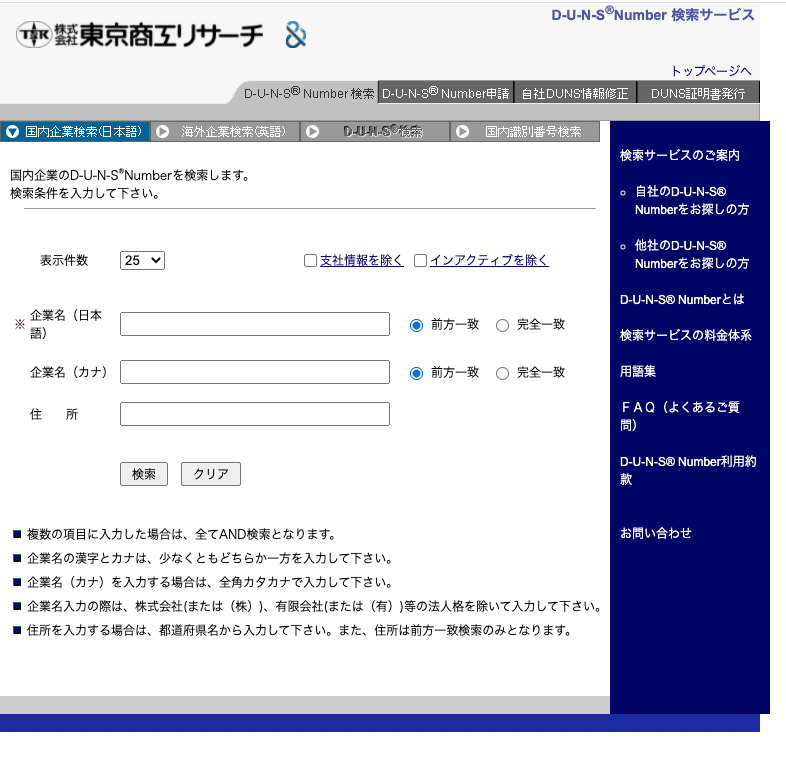Click the 住所 input field
Image resolution: width=786 pixels, height=767 pixels.
pyautogui.click(x=255, y=414)
